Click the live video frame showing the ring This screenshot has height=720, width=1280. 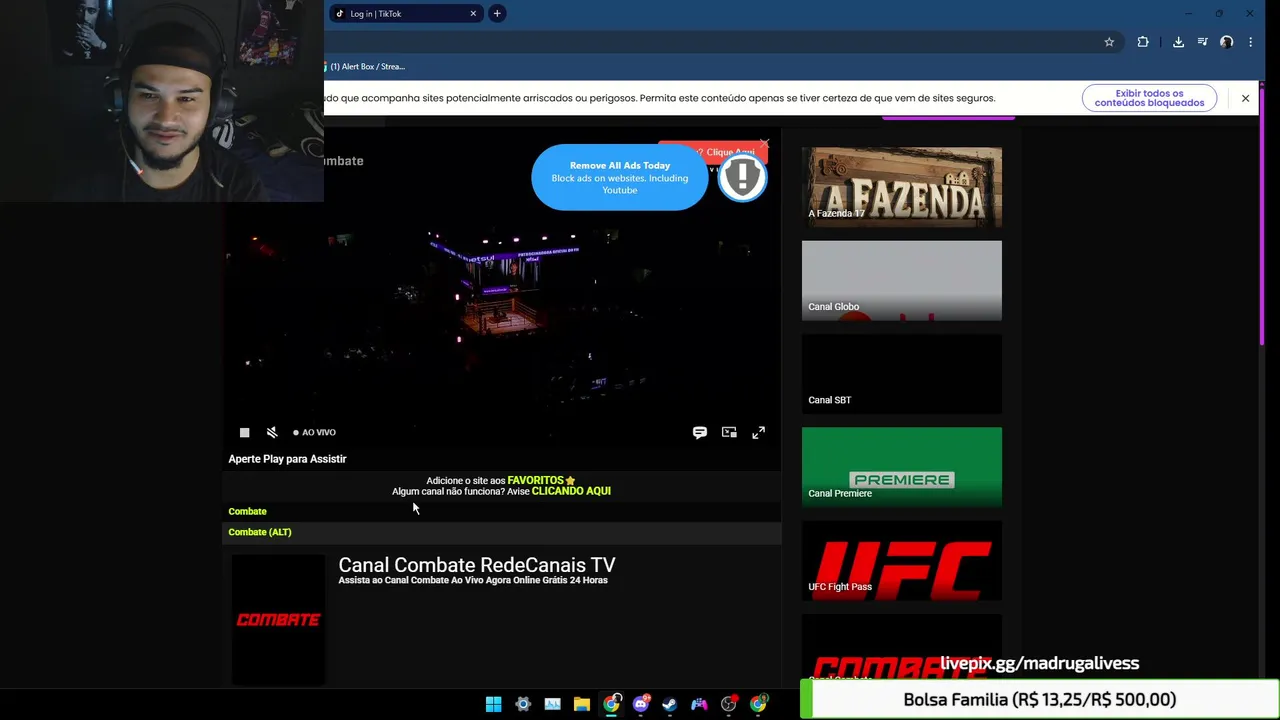(x=500, y=300)
